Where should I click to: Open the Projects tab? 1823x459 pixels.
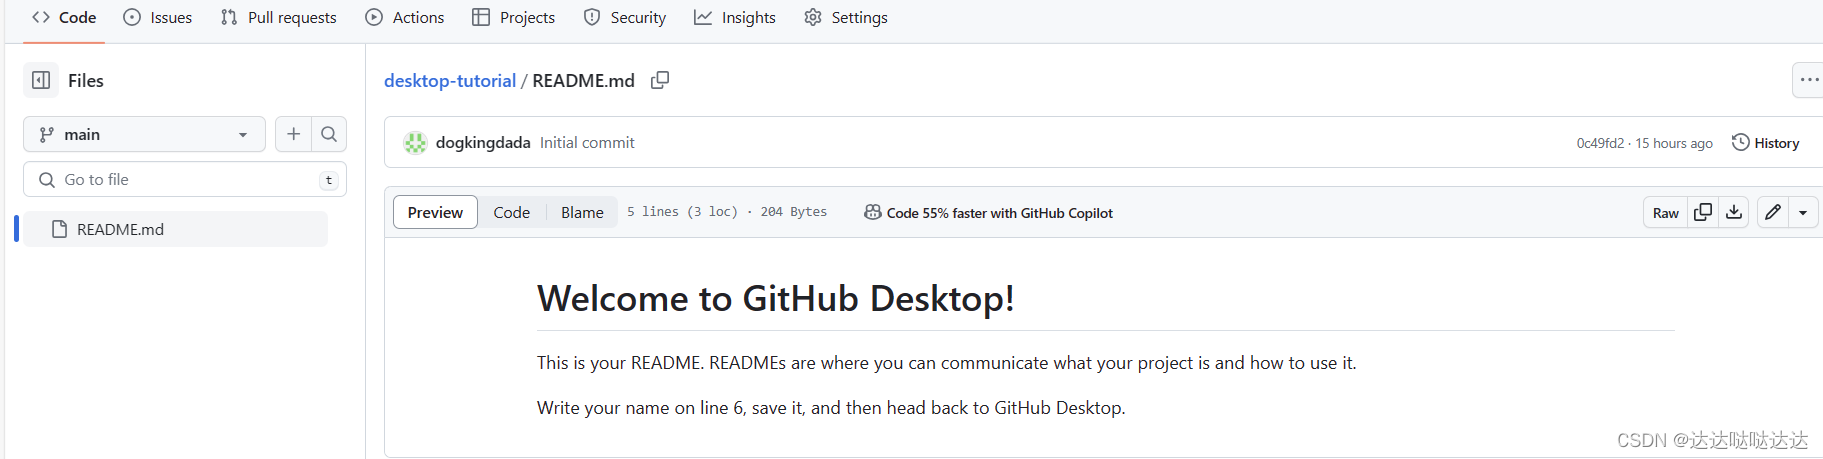[x=514, y=18]
